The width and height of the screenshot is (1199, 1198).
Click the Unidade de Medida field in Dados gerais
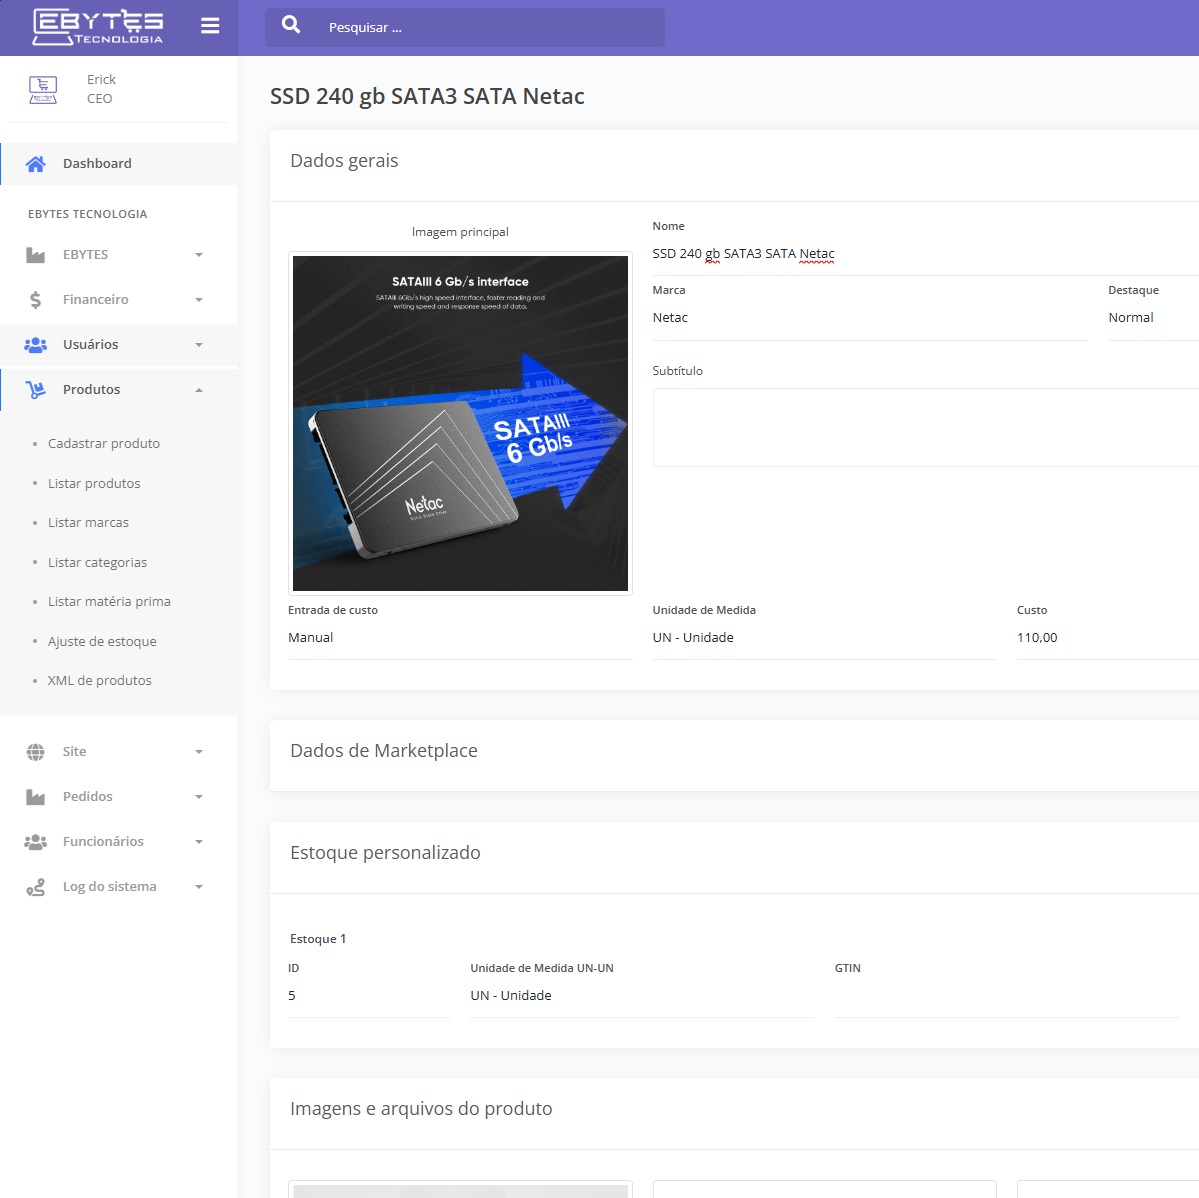tap(824, 638)
